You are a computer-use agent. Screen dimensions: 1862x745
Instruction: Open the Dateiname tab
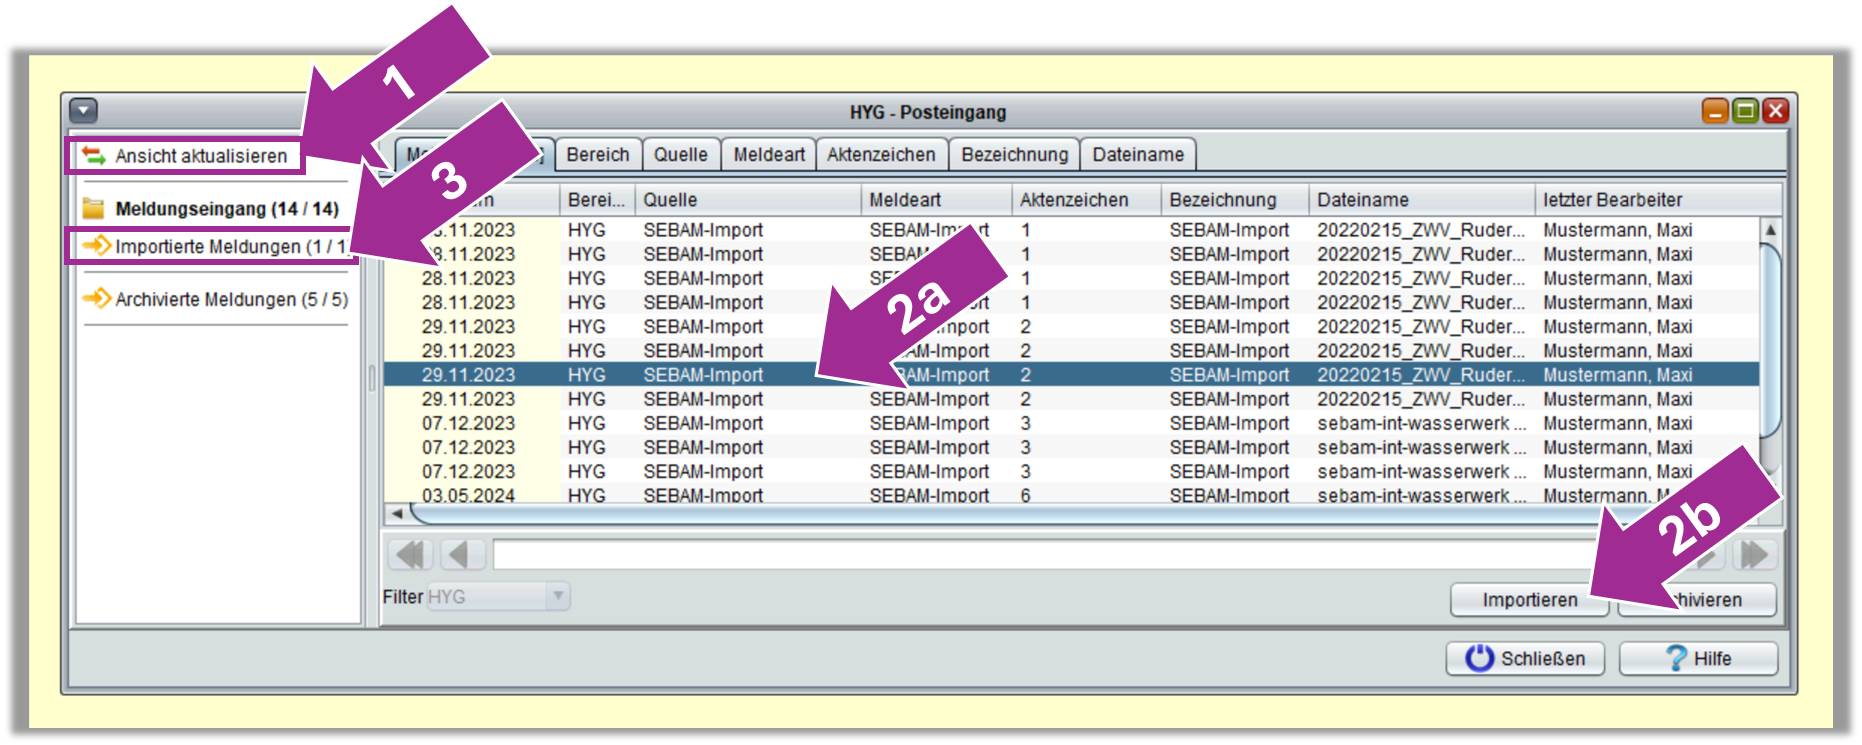click(x=1137, y=155)
